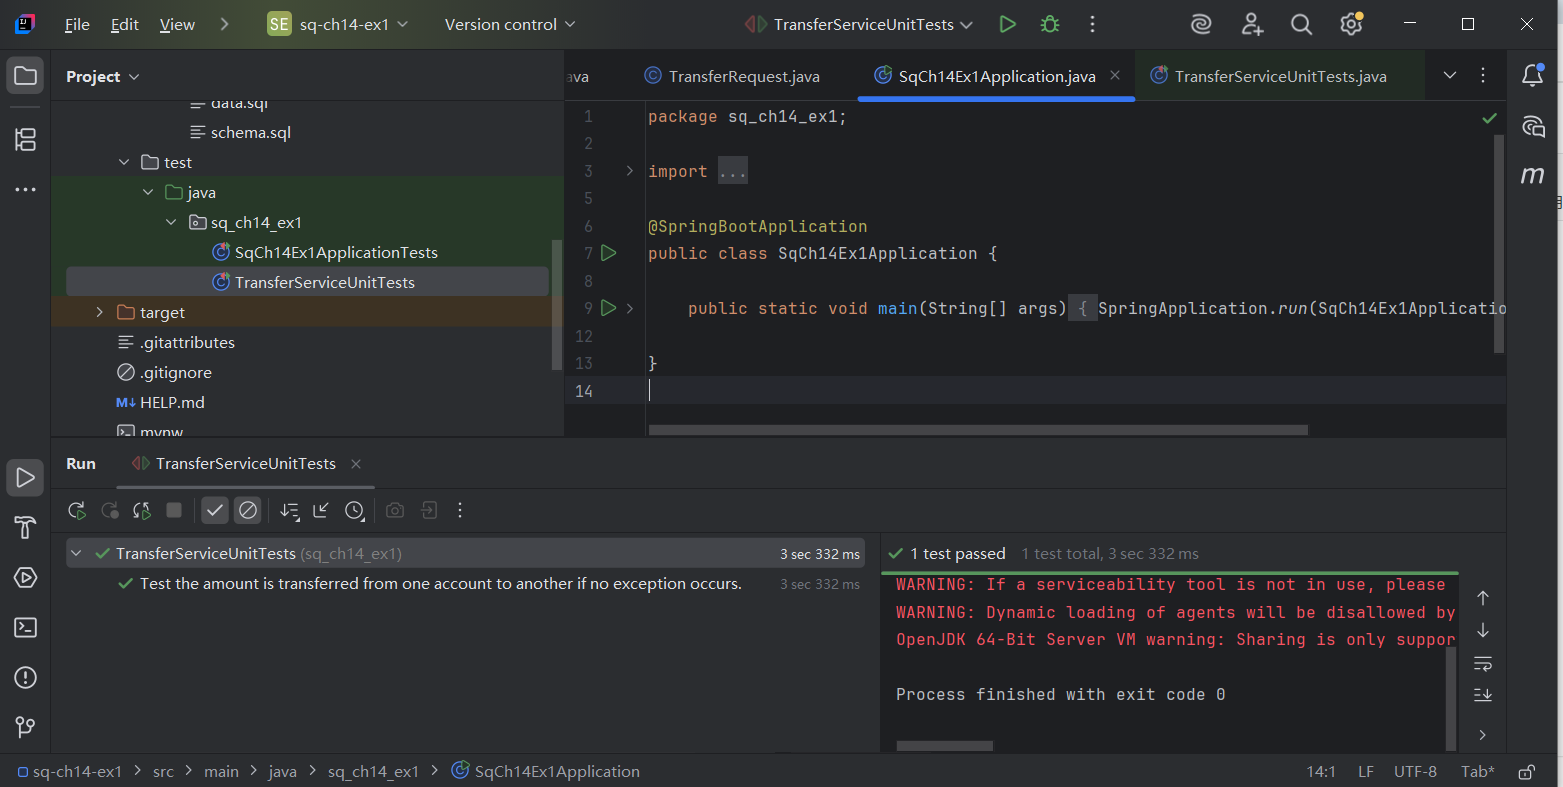
Task: Open the AI assistant spiral icon in the title bar
Action: click(x=1201, y=24)
